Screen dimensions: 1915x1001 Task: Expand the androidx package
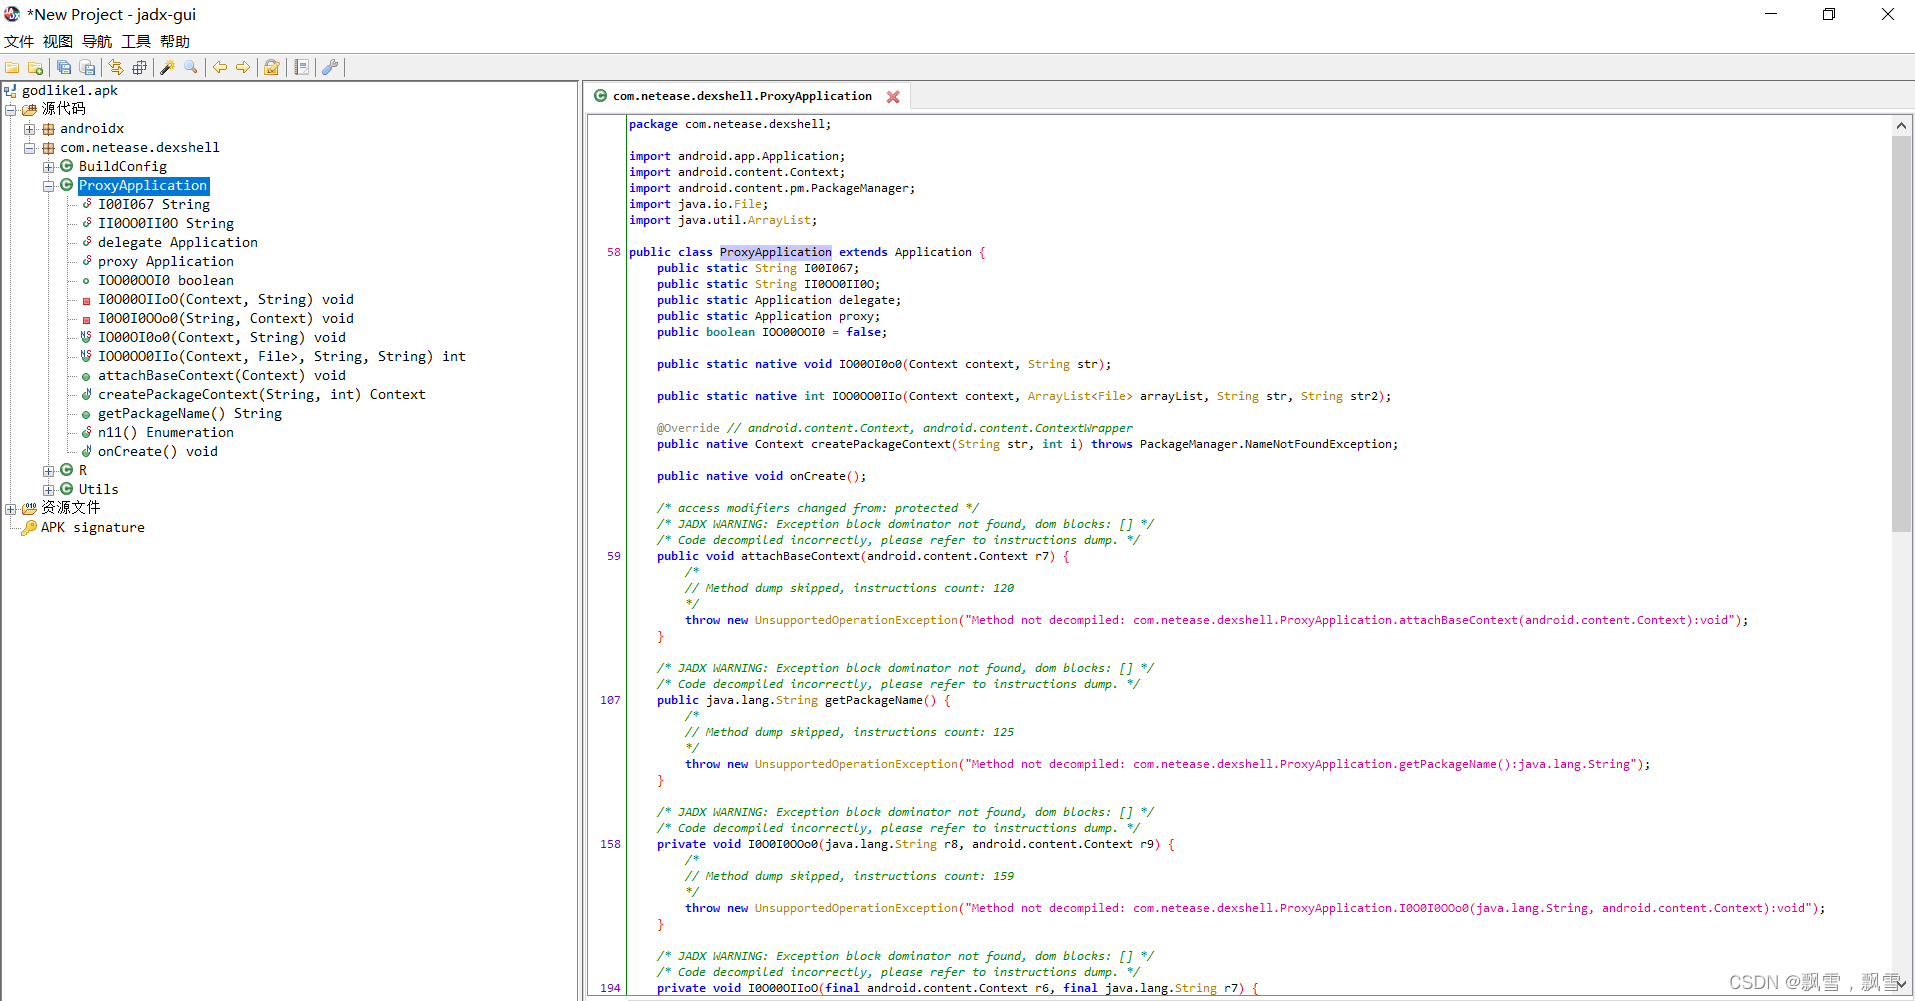point(29,129)
